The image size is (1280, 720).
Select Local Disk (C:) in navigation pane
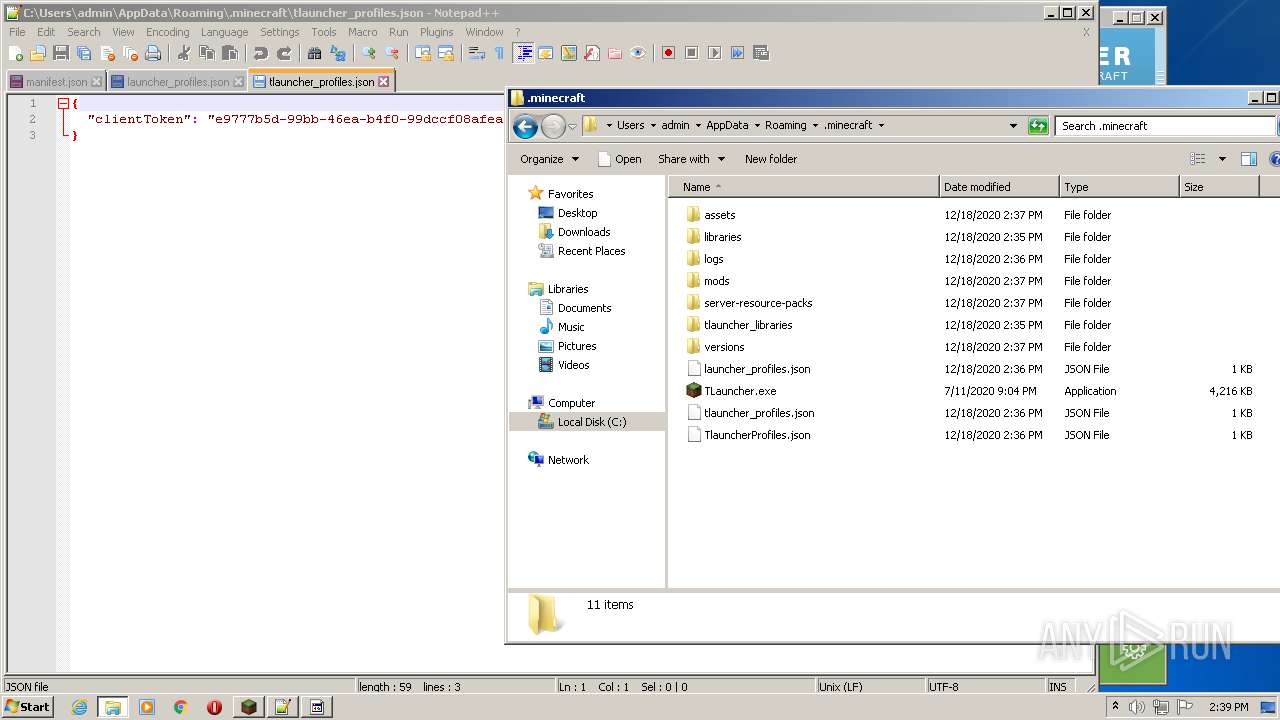(592, 422)
